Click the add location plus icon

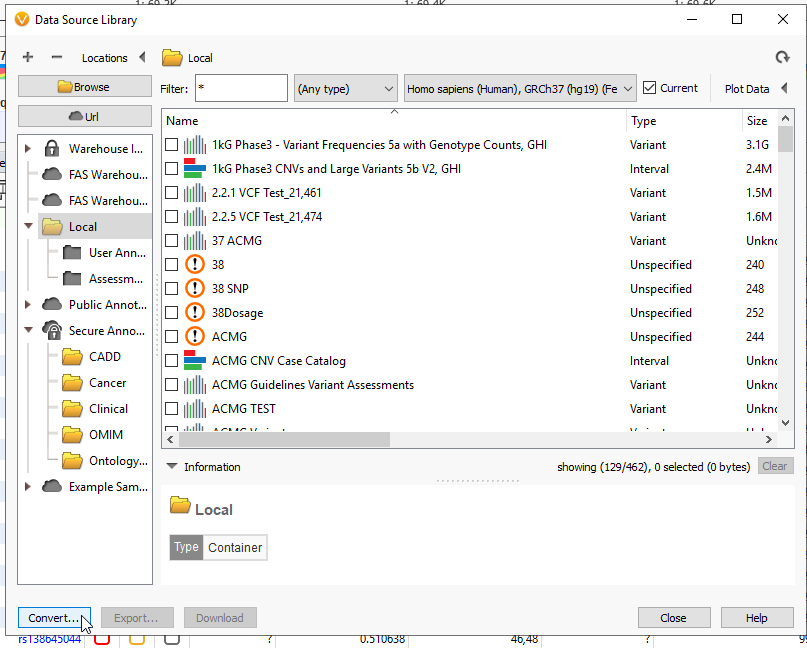tap(27, 57)
